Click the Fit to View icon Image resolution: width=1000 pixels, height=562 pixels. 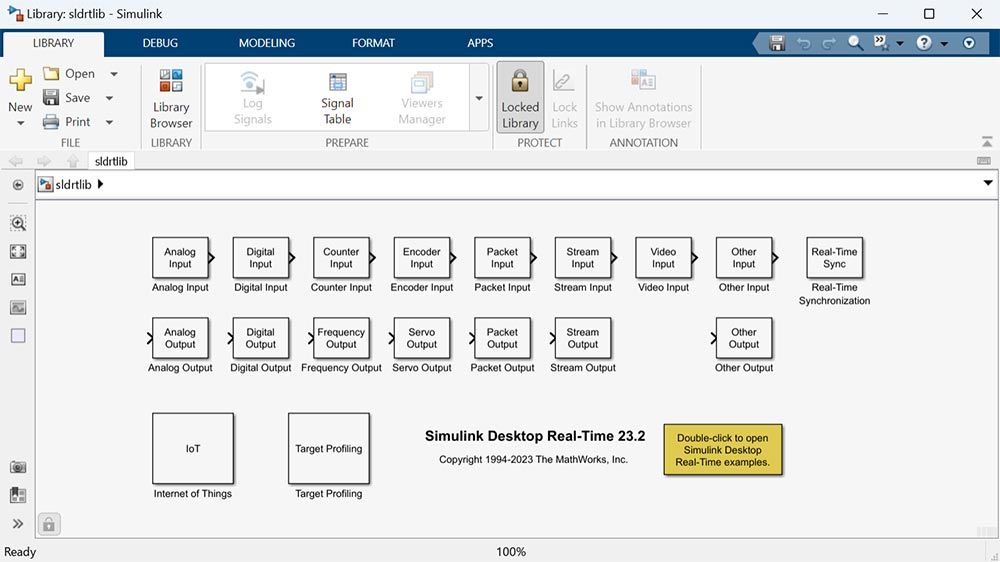[18, 252]
